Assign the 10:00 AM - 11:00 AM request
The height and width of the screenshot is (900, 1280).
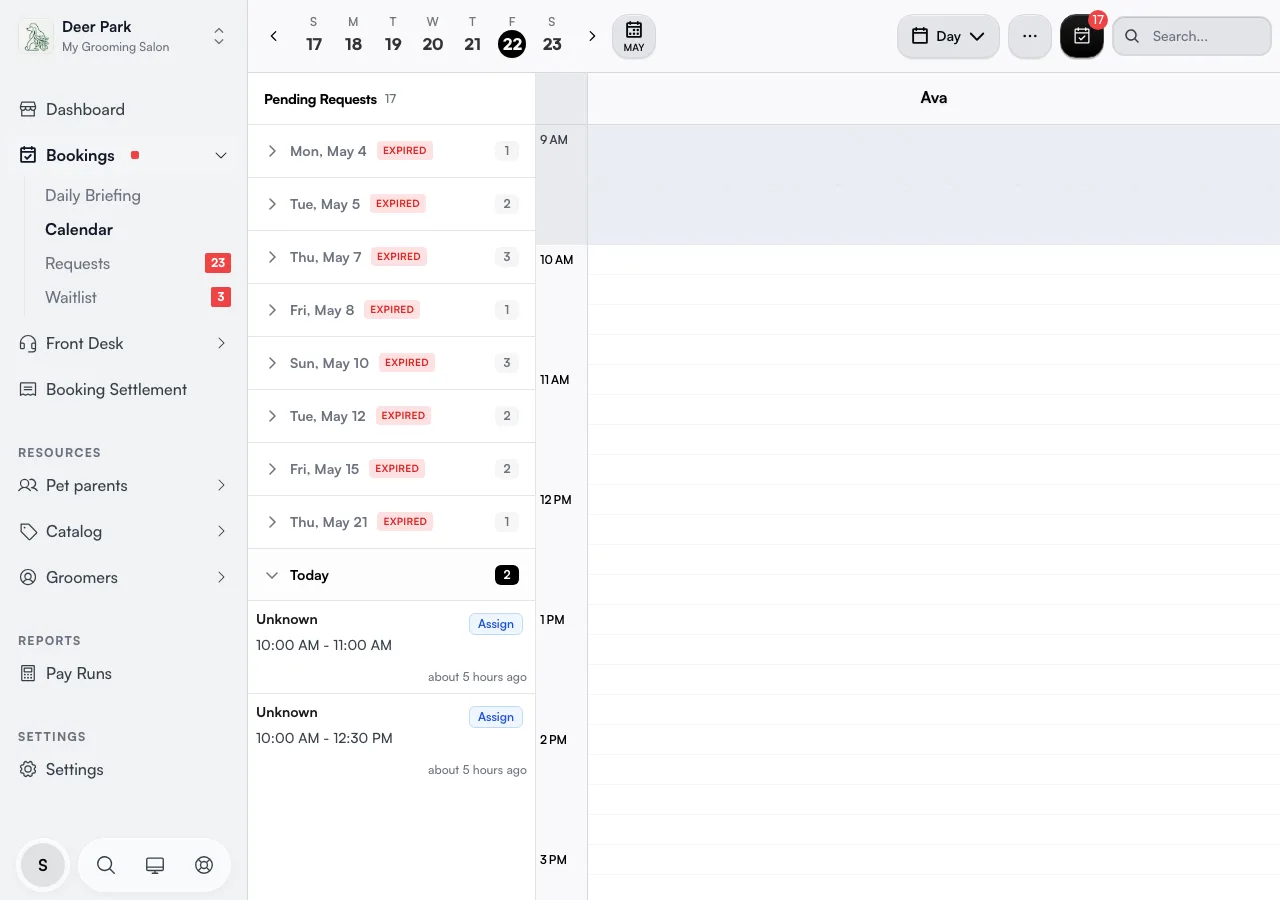point(496,624)
